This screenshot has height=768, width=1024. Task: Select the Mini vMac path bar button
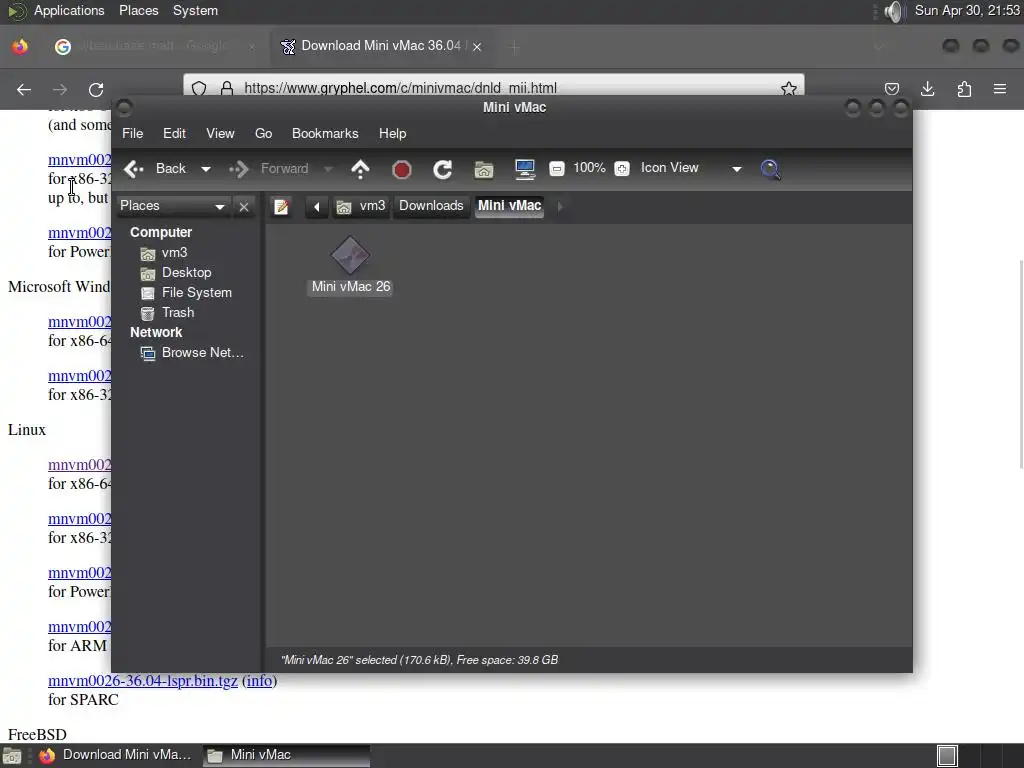pos(509,206)
